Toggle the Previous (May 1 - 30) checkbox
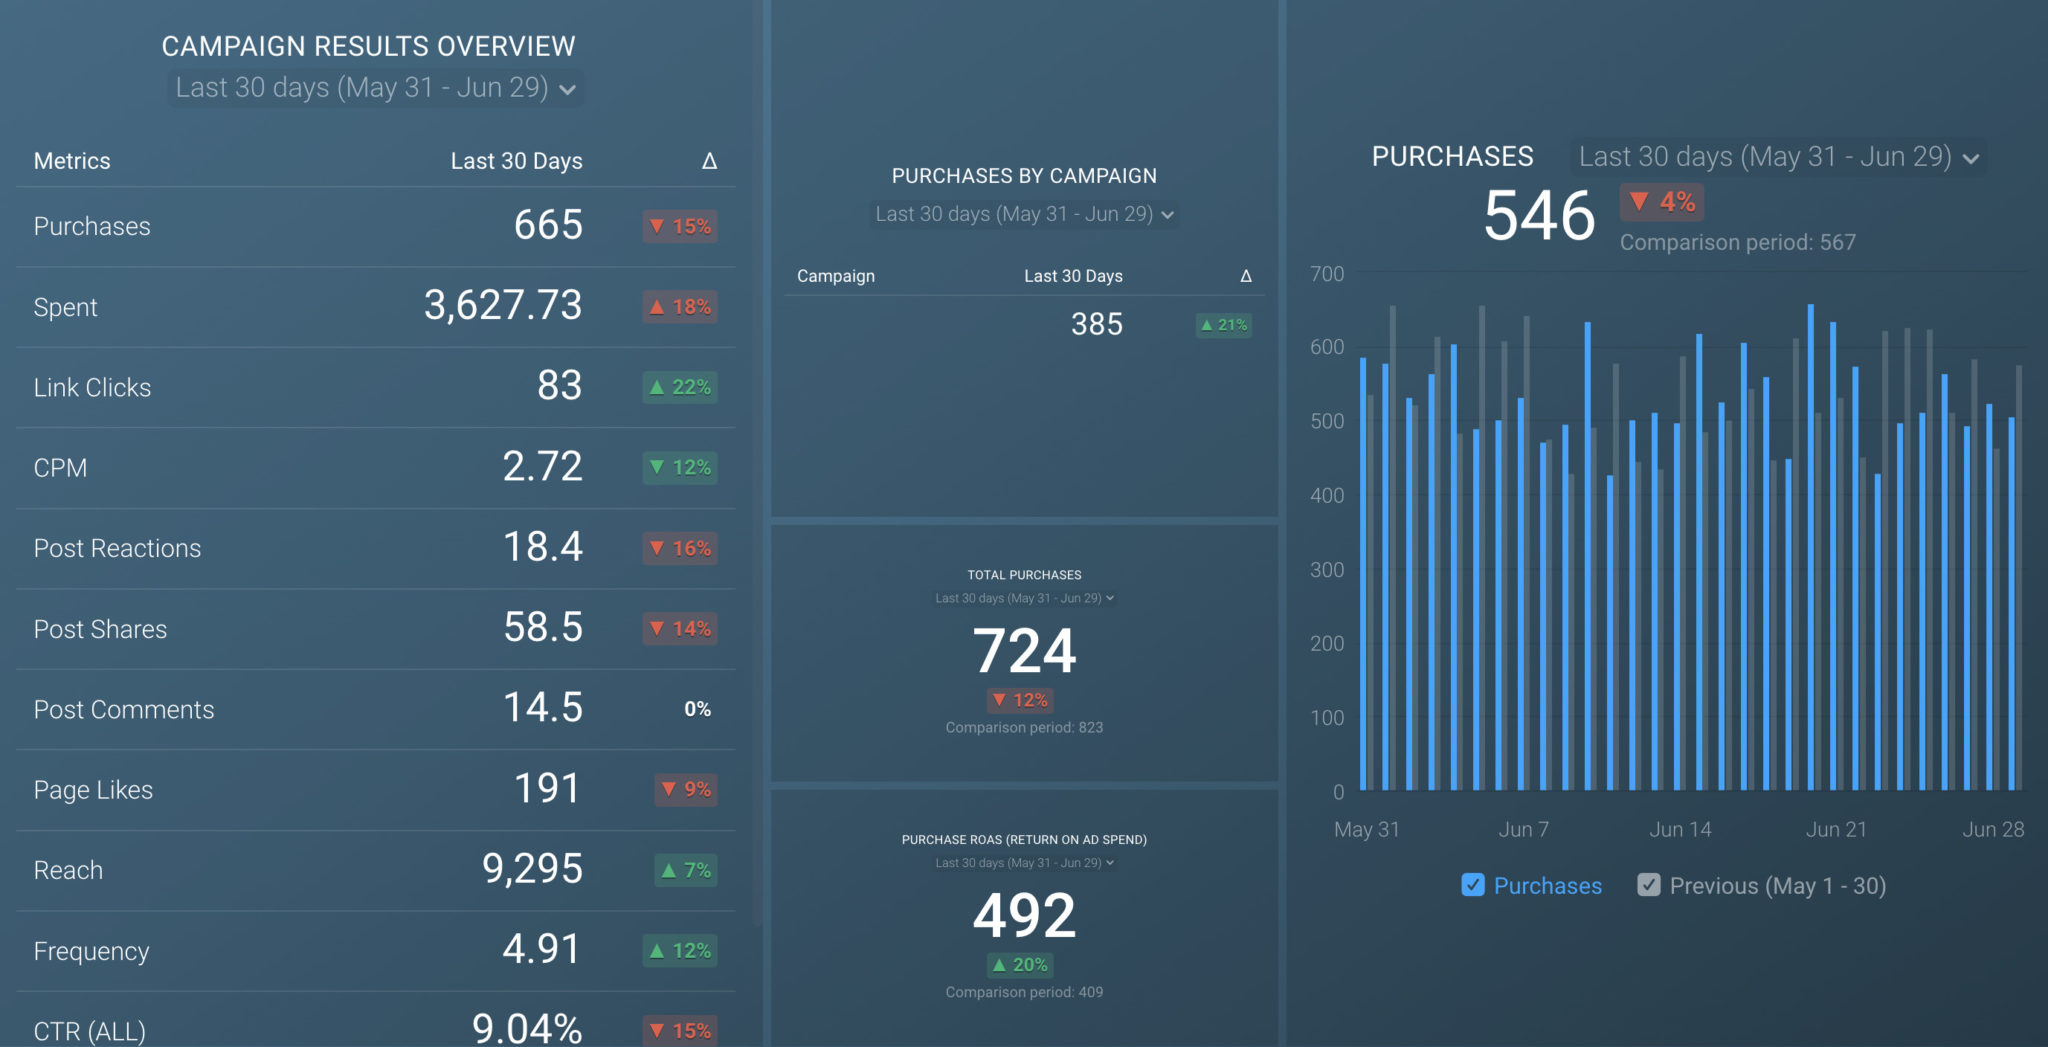Screen dimensions: 2048x1047 (1648, 885)
